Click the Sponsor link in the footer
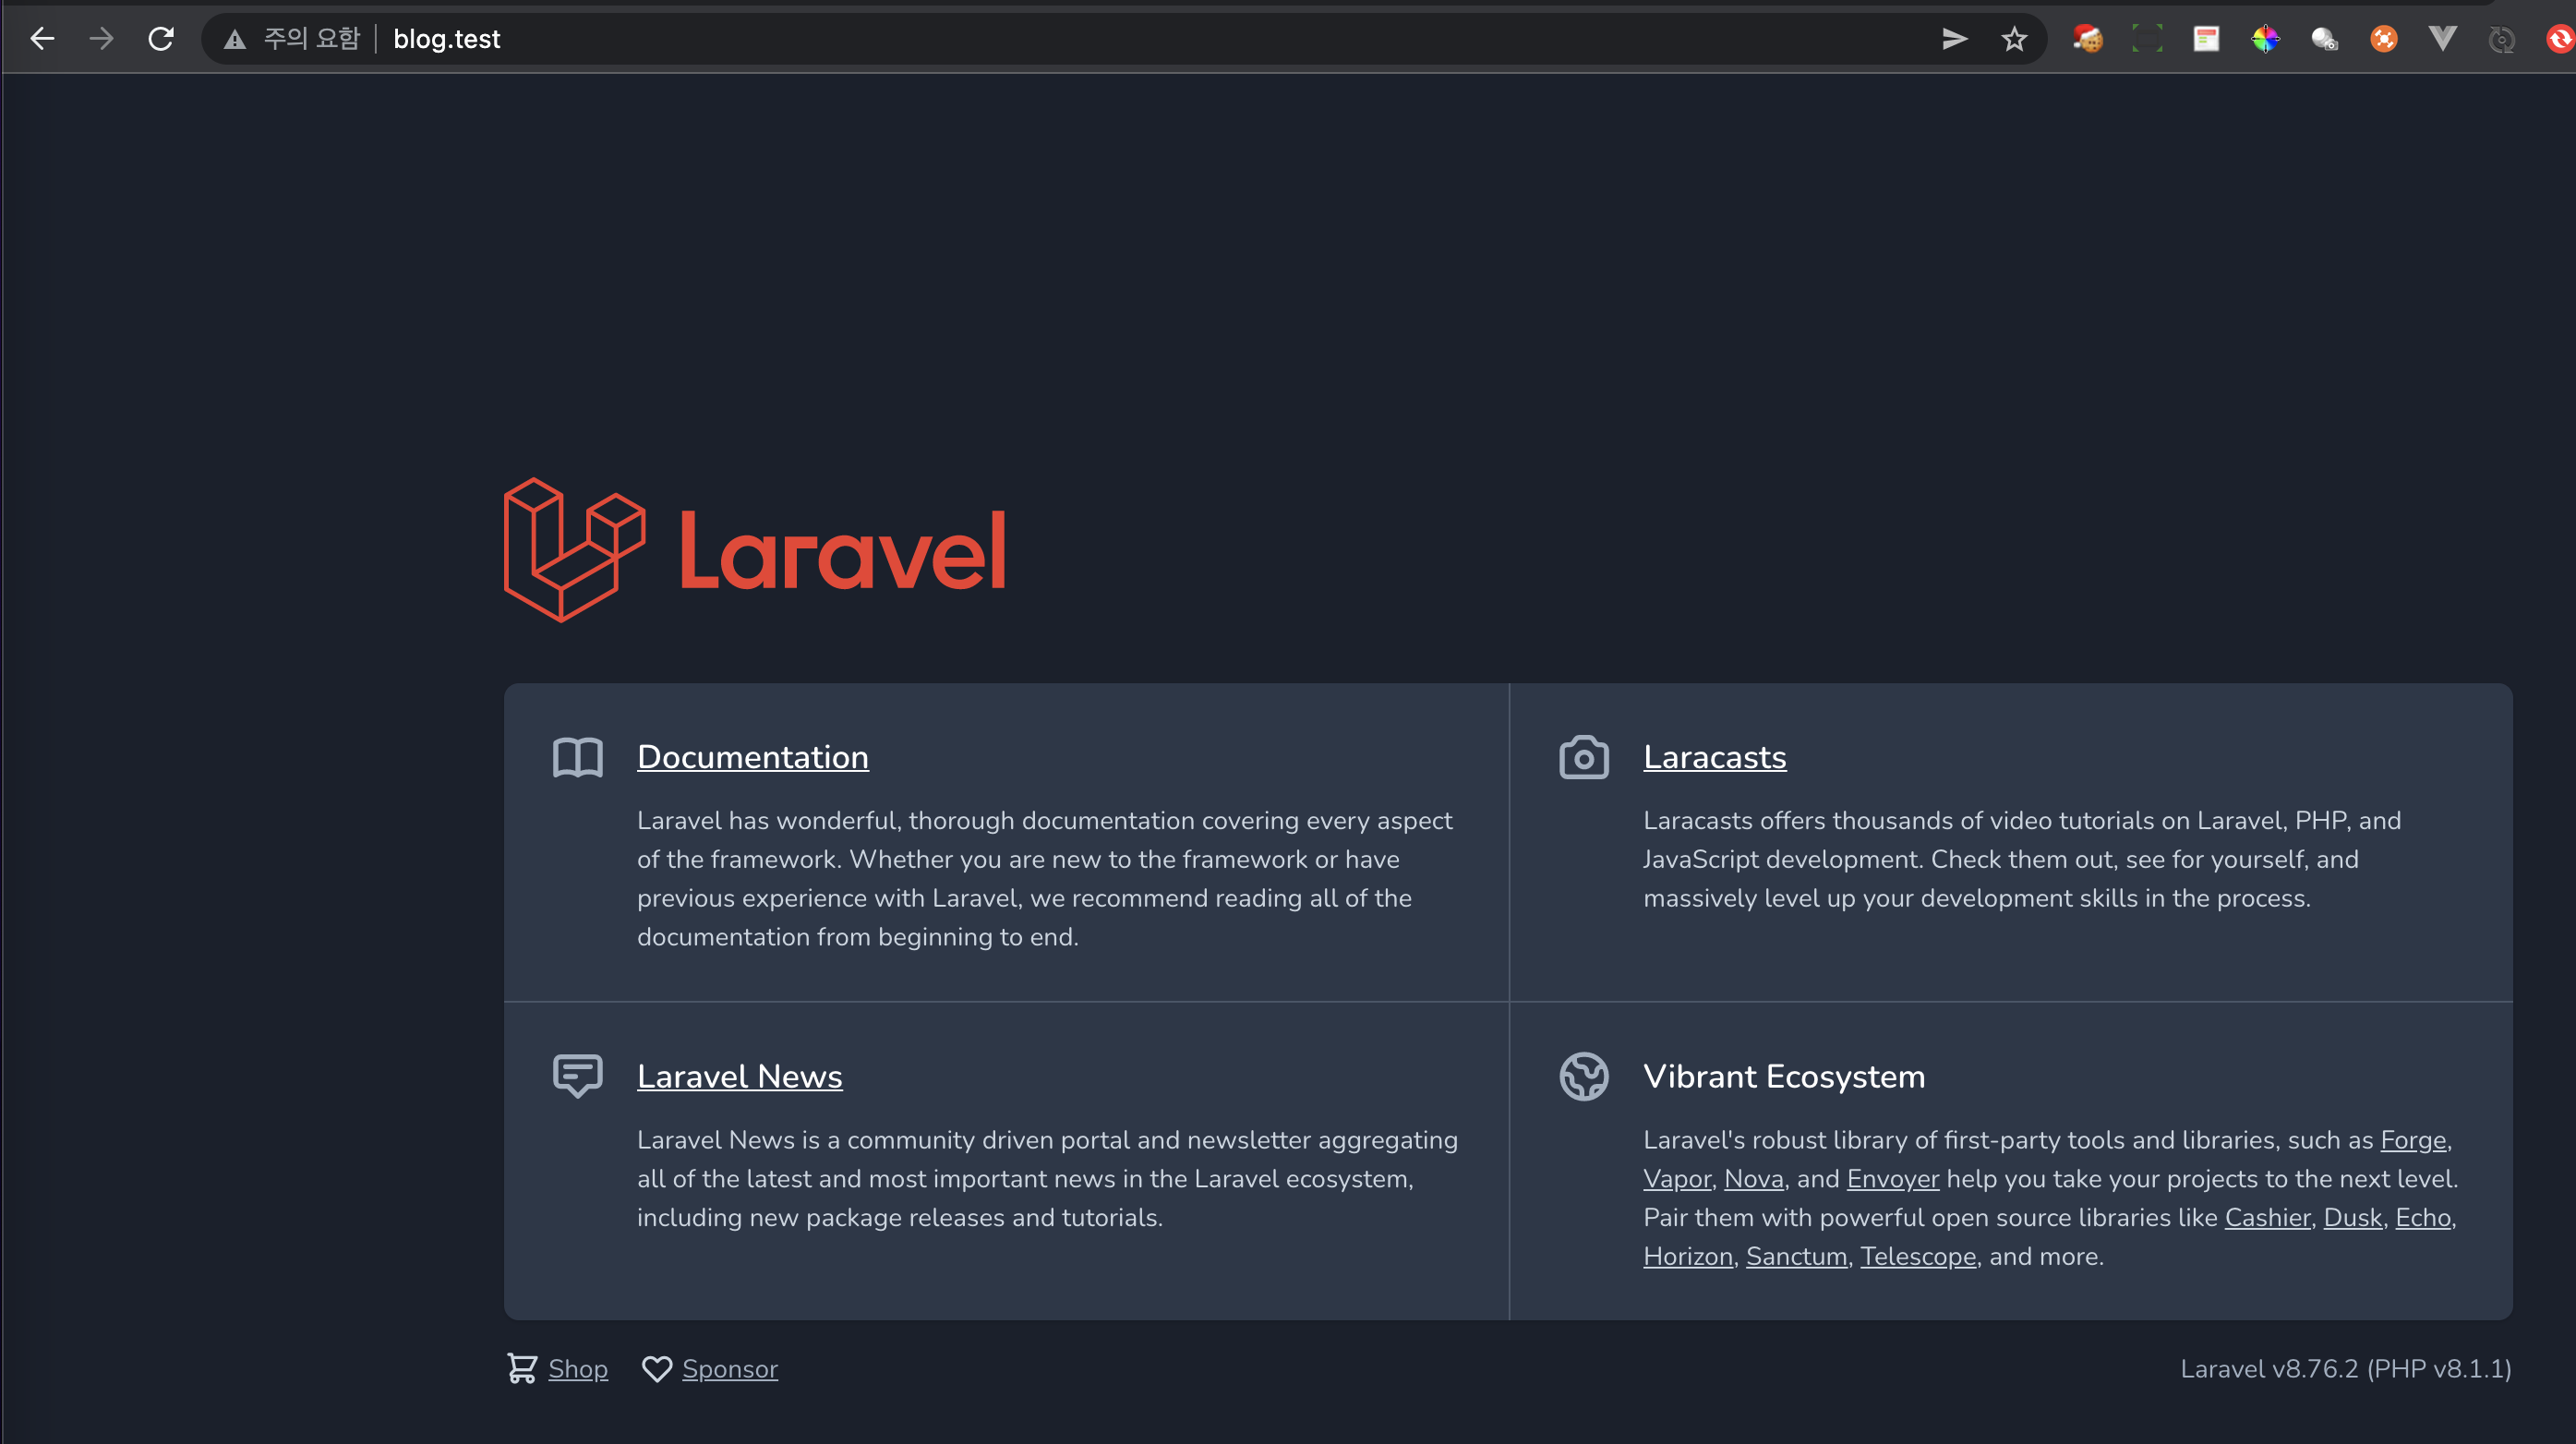 pyautogui.click(x=729, y=1368)
